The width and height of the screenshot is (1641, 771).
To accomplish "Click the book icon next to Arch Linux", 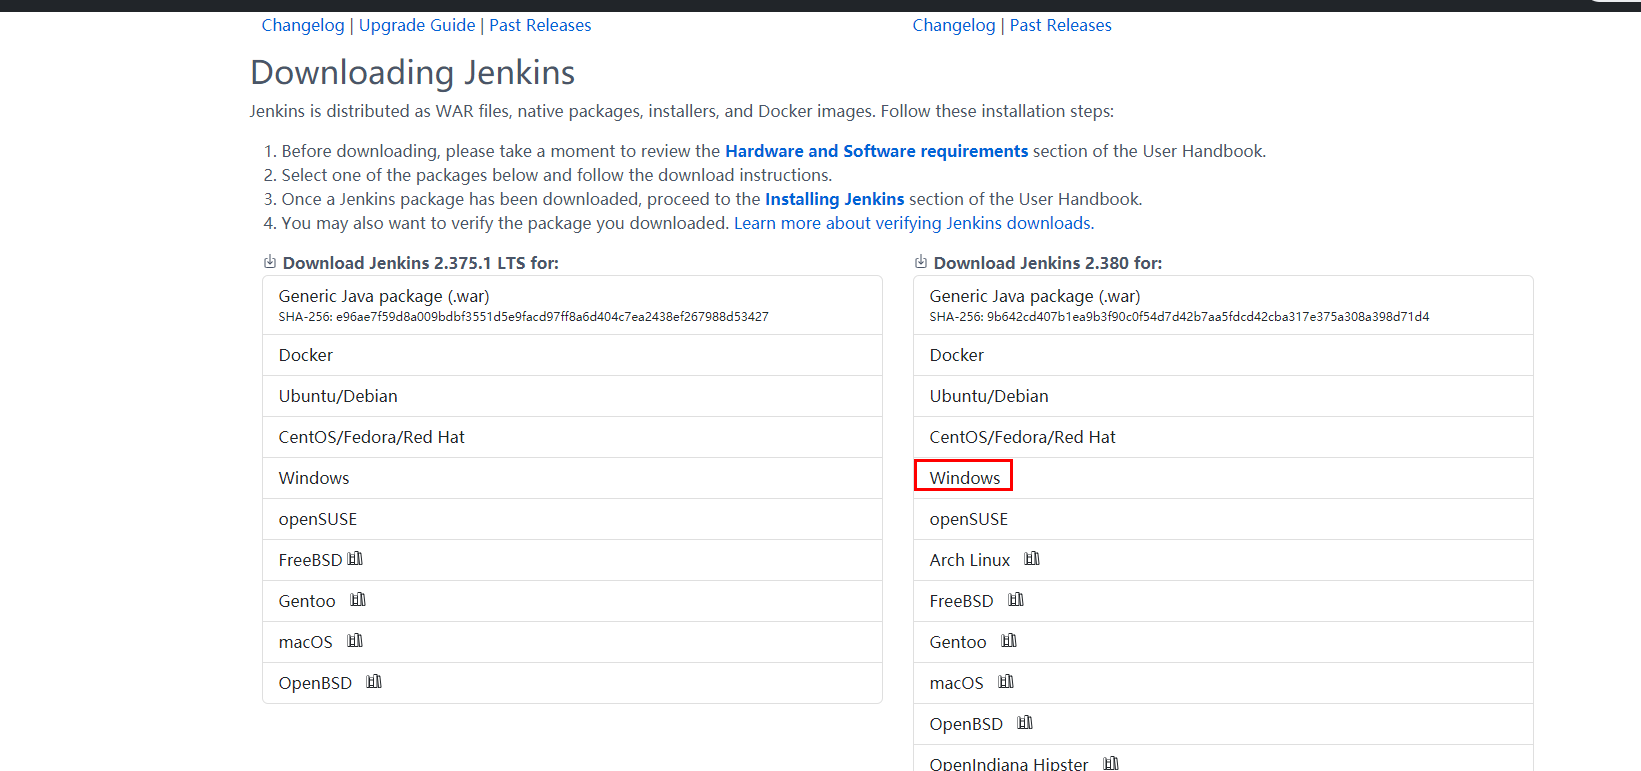I will [1032, 559].
